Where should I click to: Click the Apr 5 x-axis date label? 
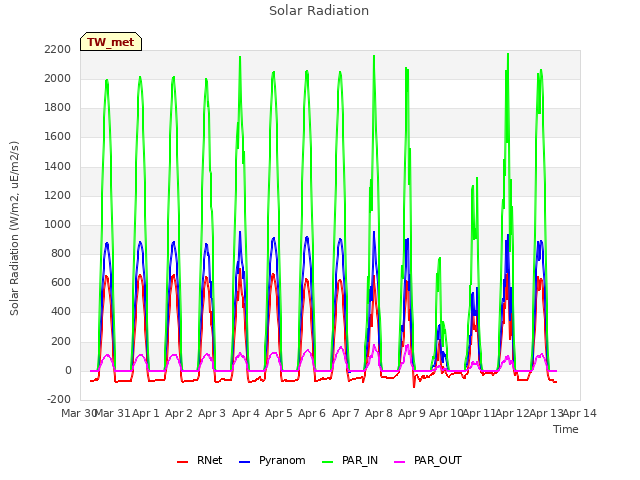[279, 413]
